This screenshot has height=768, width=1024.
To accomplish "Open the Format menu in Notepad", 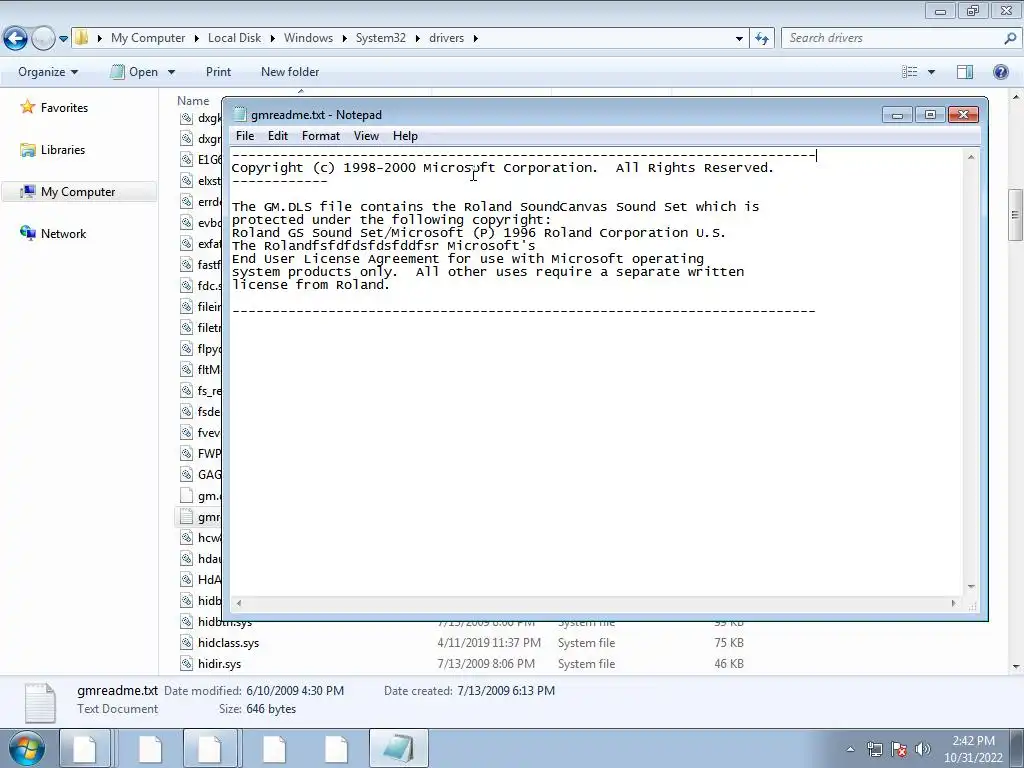I will pyautogui.click(x=321, y=136).
